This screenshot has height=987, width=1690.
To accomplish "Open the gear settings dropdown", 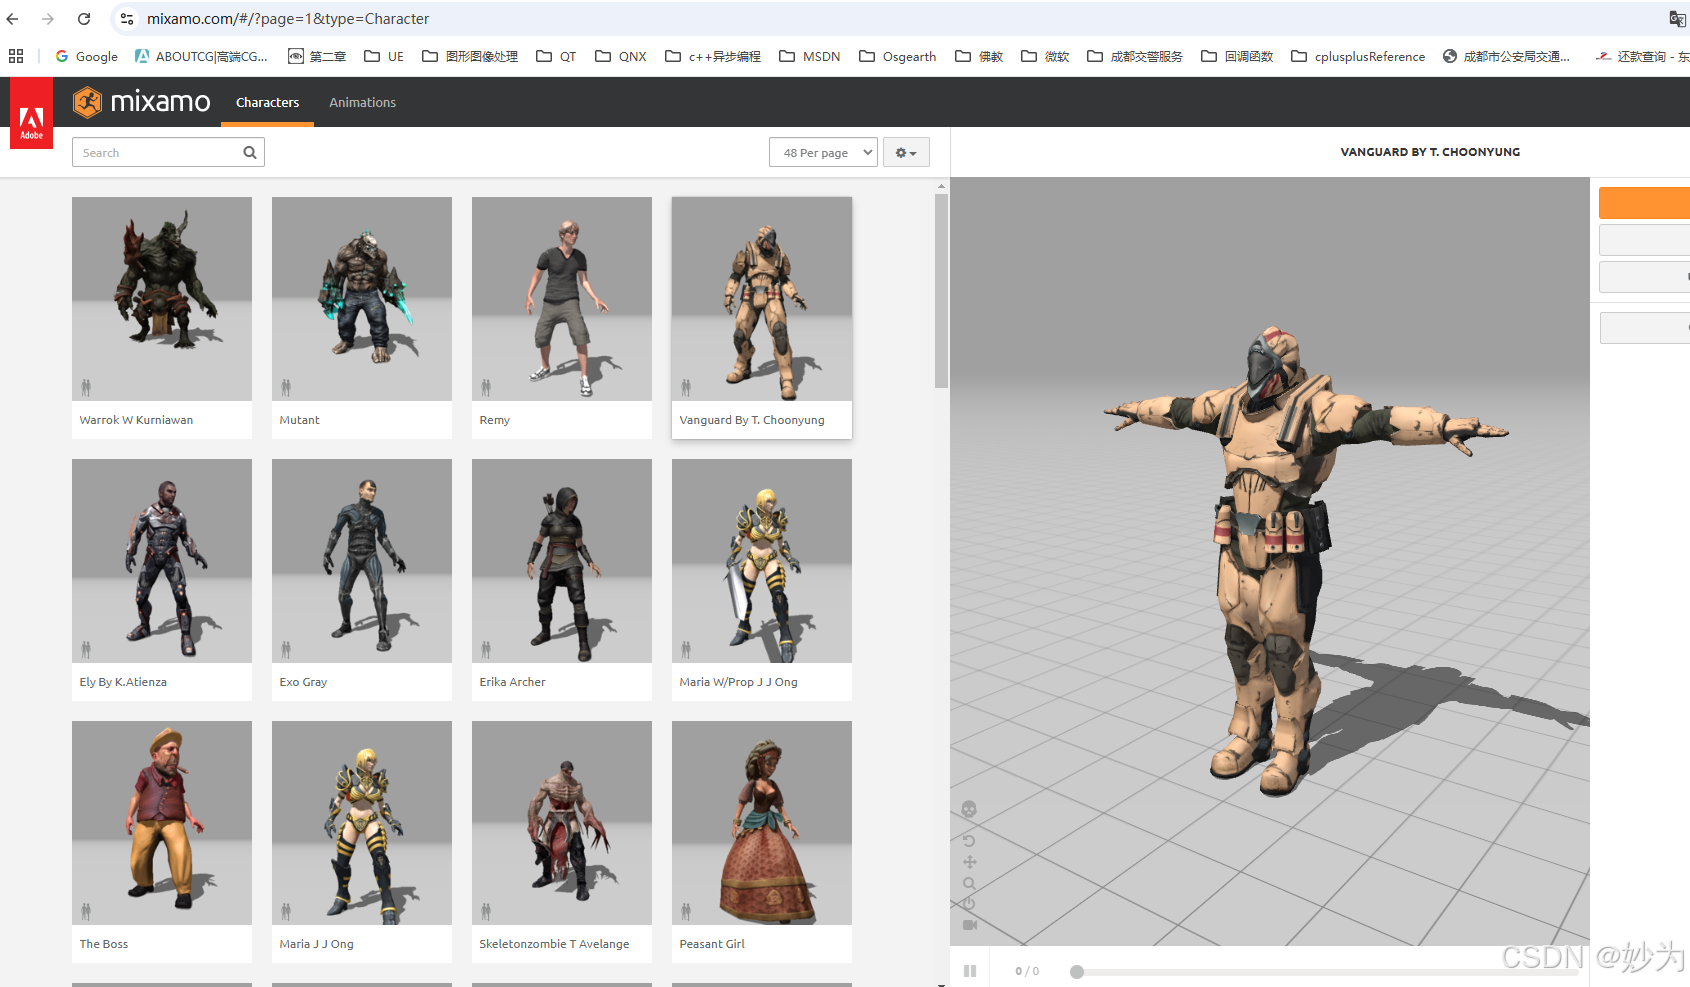I will [906, 153].
